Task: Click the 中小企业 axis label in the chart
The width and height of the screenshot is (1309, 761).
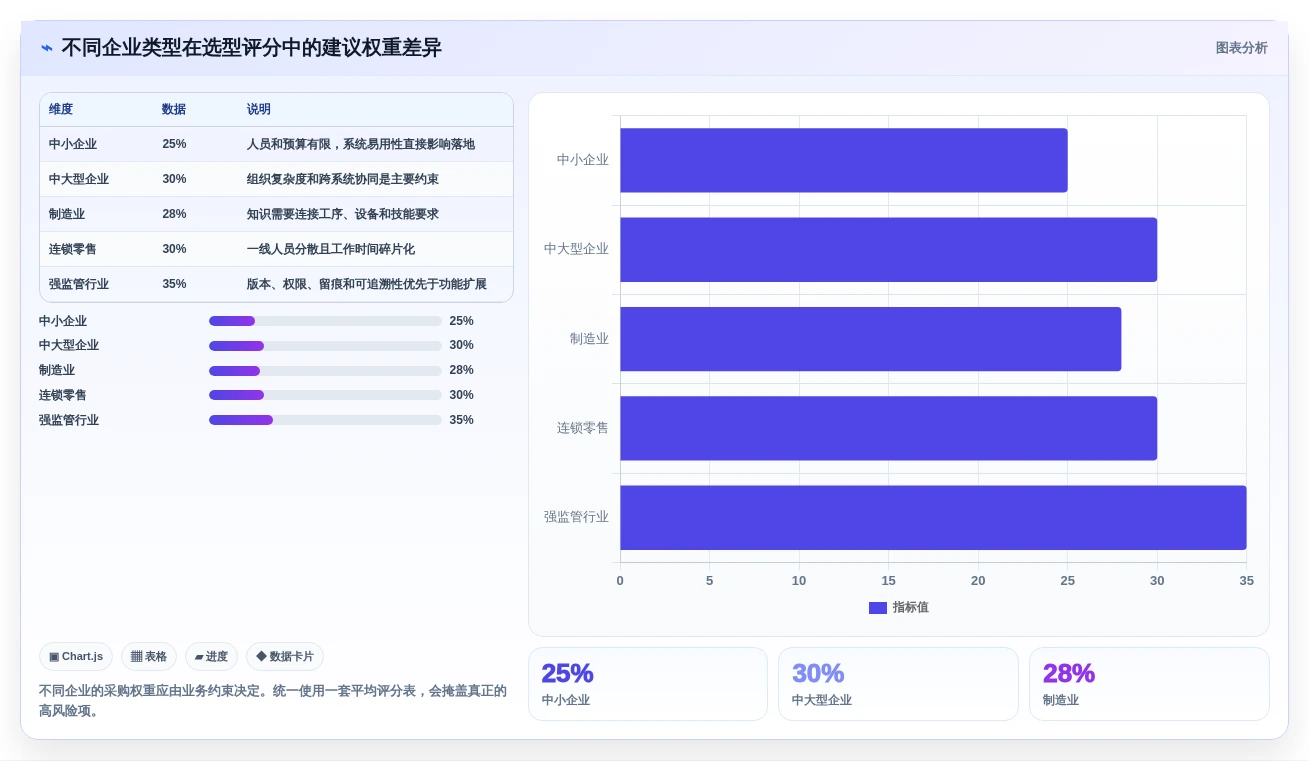Action: point(583,160)
